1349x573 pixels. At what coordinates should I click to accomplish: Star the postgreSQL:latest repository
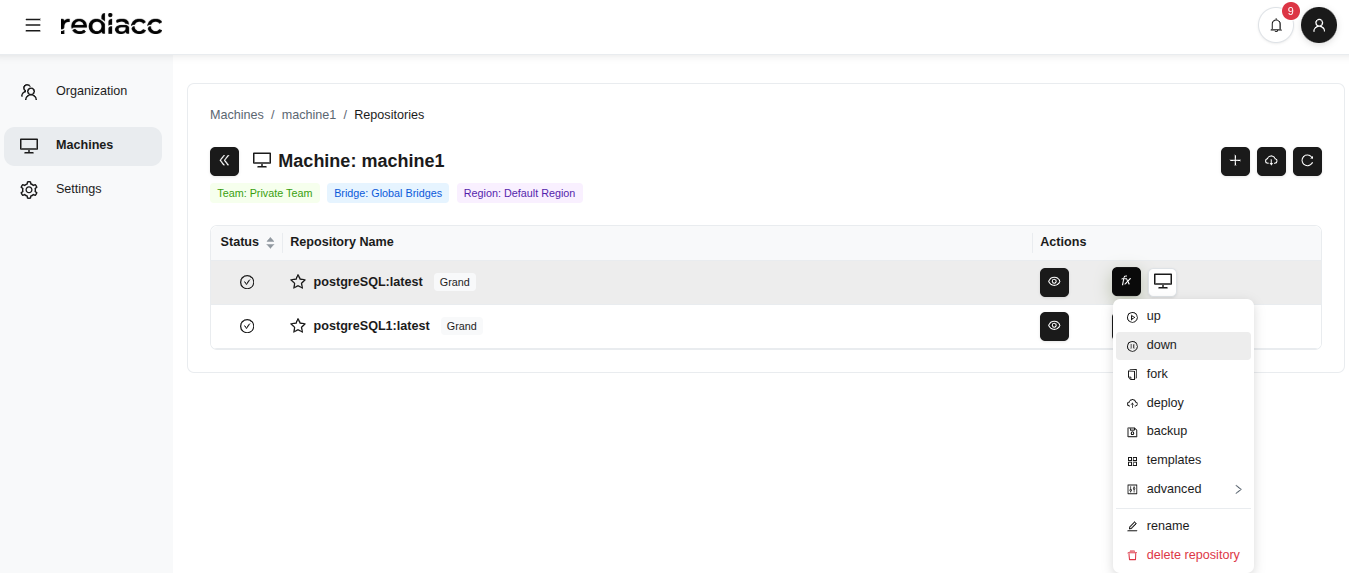pyautogui.click(x=298, y=282)
